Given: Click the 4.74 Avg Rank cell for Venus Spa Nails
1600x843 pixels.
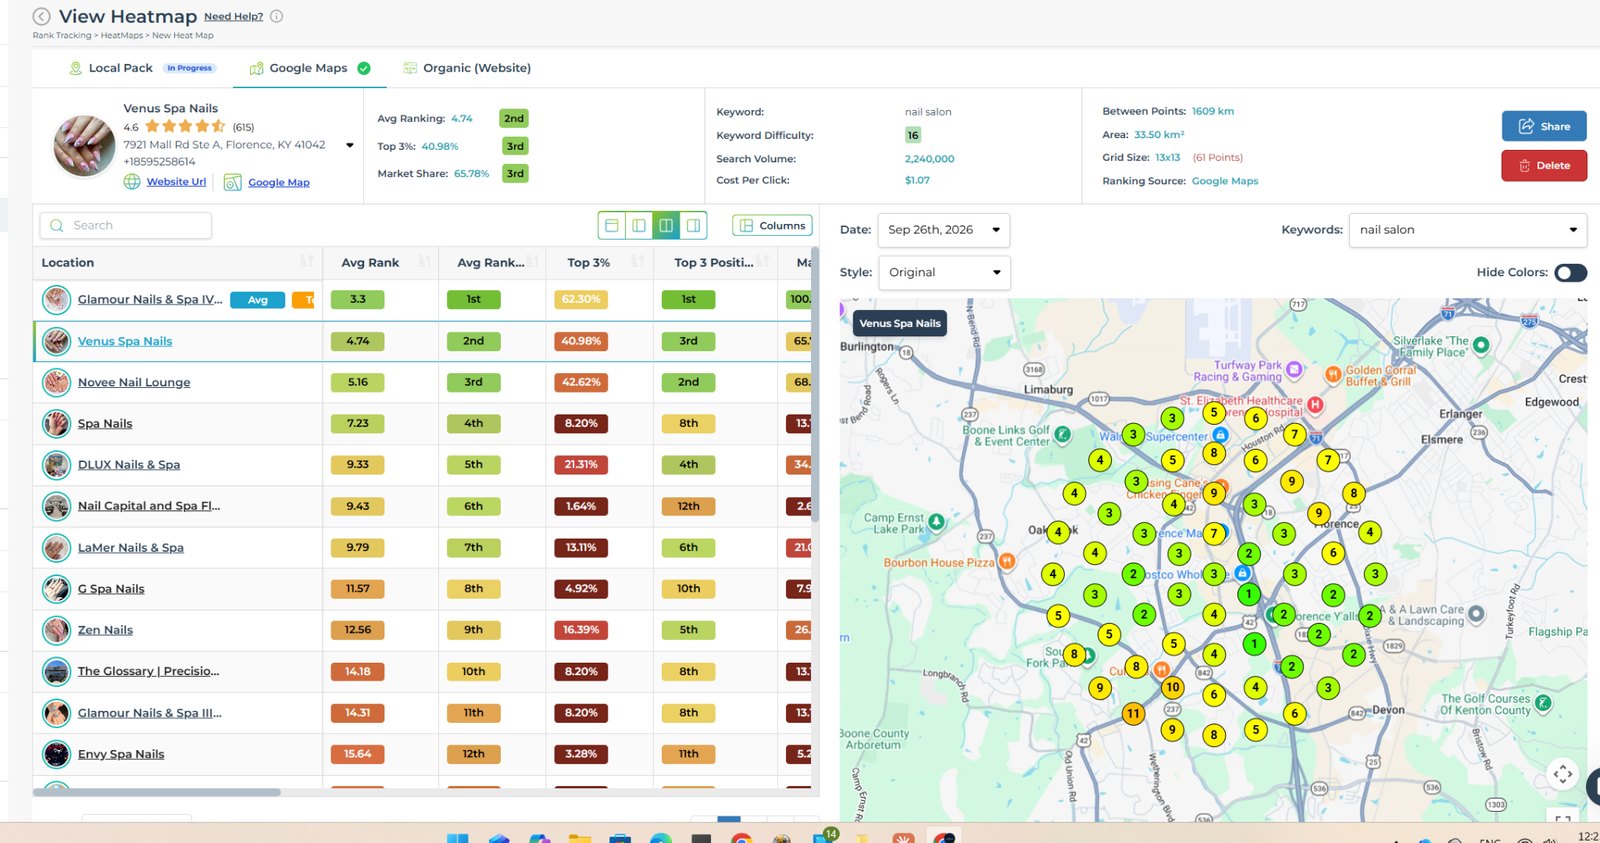Looking at the screenshot, I should [358, 341].
